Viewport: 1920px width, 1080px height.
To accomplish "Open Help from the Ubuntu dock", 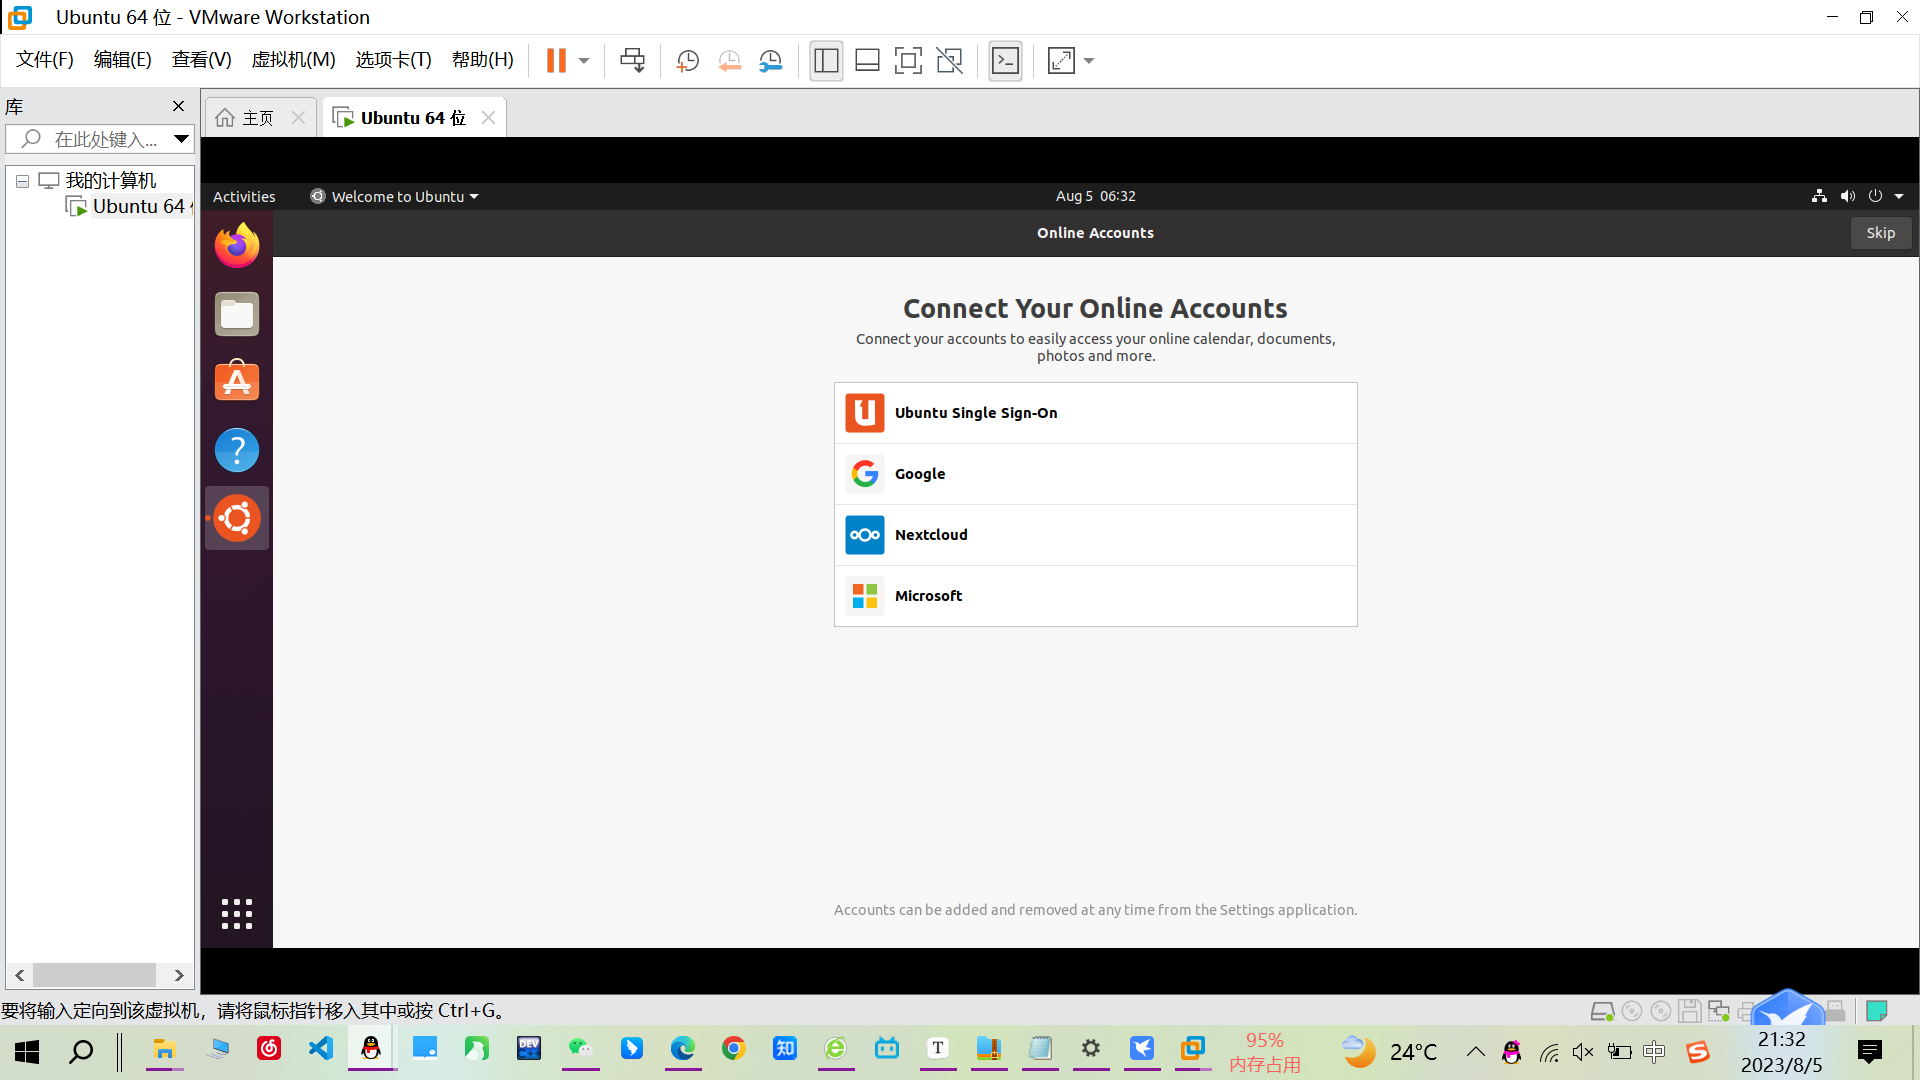I will point(237,450).
